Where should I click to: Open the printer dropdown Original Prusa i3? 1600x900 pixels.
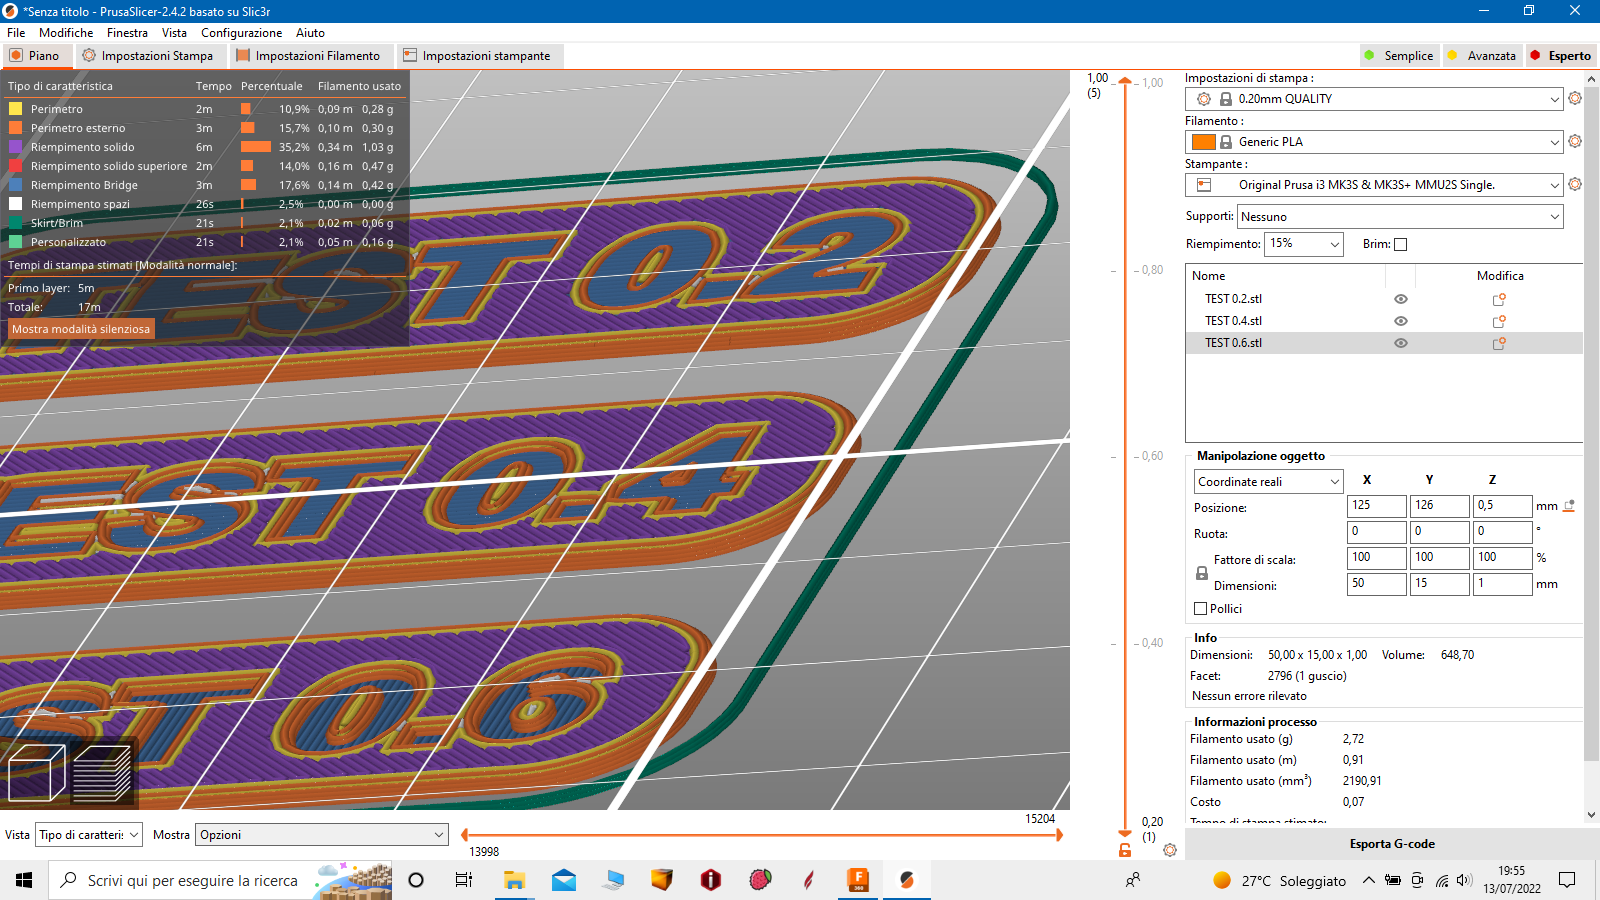click(1374, 185)
